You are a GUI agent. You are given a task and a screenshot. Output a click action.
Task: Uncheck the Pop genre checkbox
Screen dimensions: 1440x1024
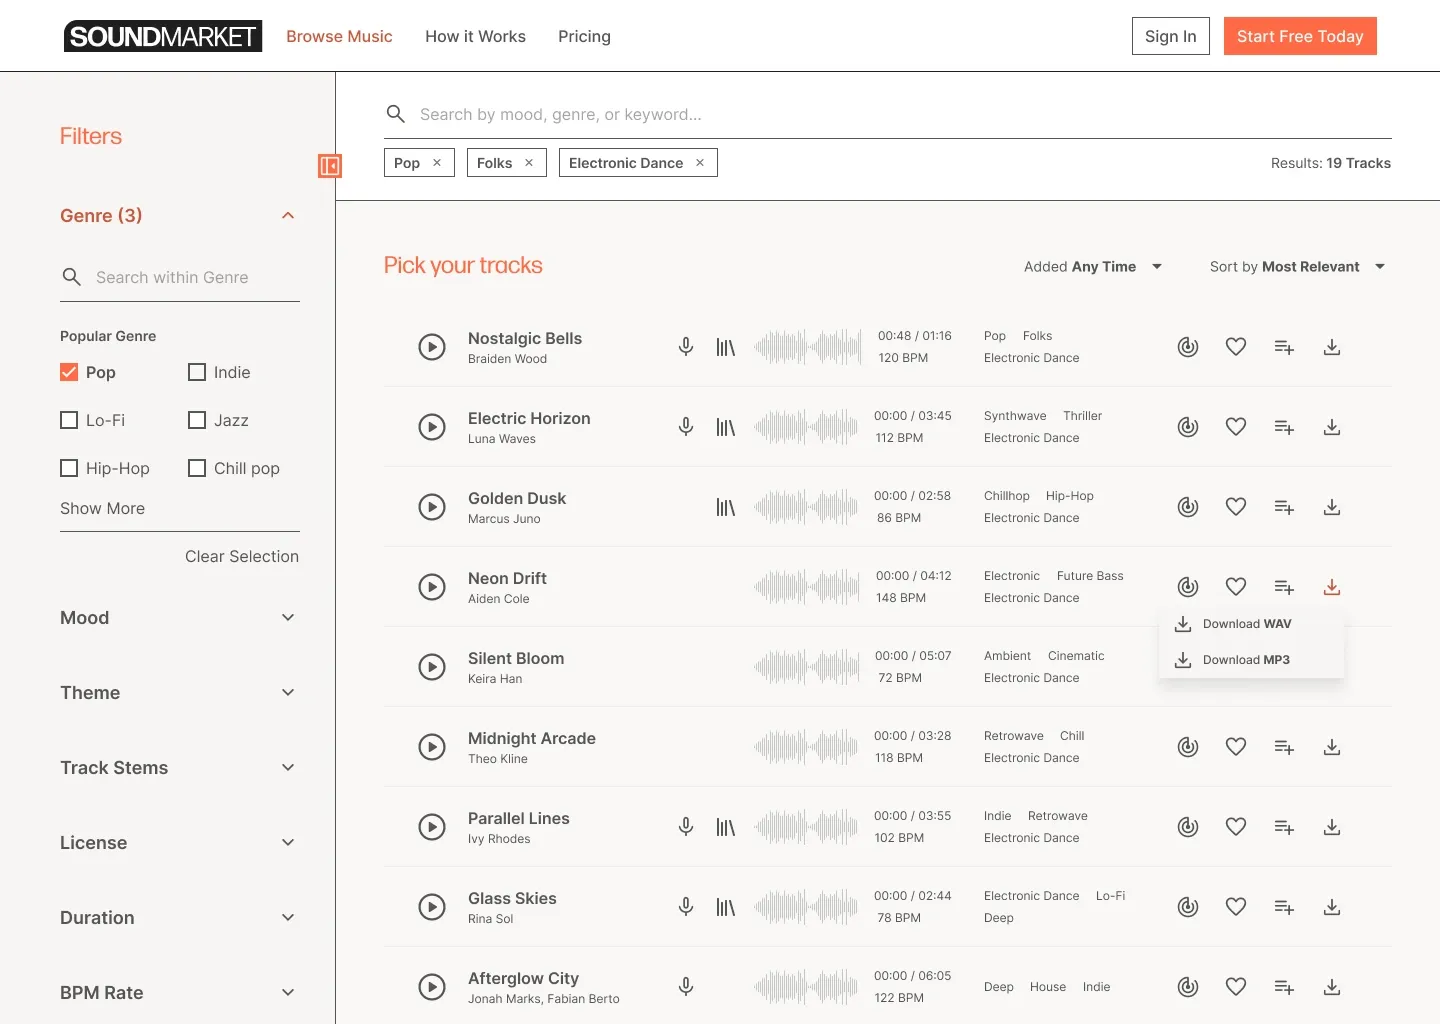click(x=69, y=372)
